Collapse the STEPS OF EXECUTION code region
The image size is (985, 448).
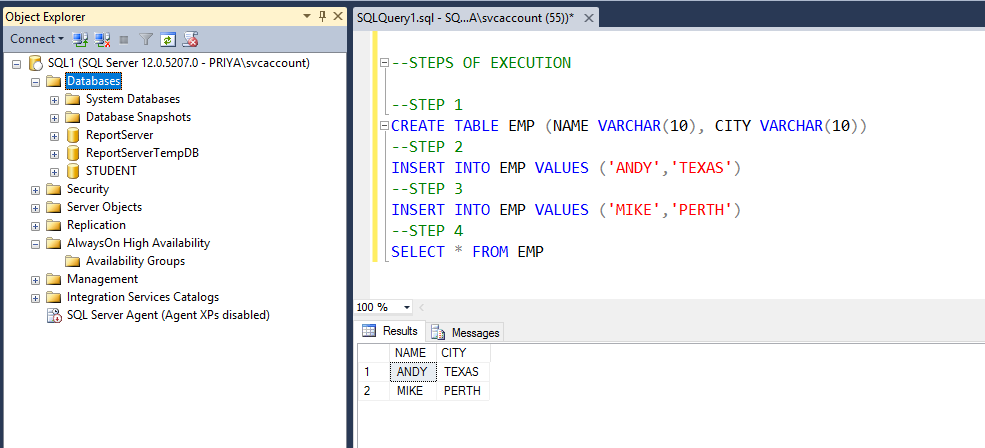pyautogui.click(x=385, y=63)
